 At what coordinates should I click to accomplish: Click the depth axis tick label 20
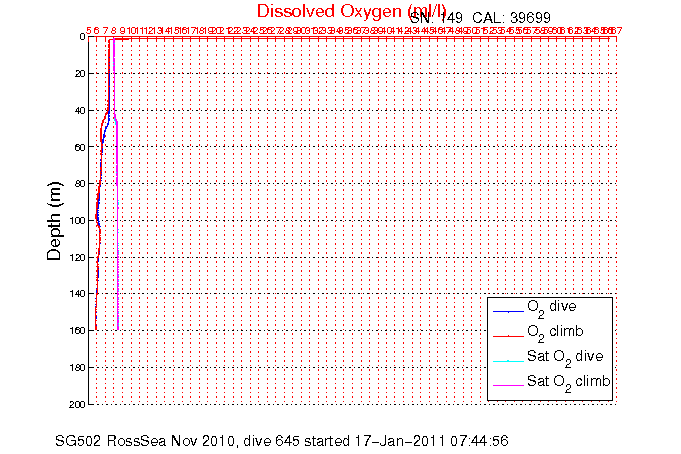pyautogui.click(x=80, y=73)
